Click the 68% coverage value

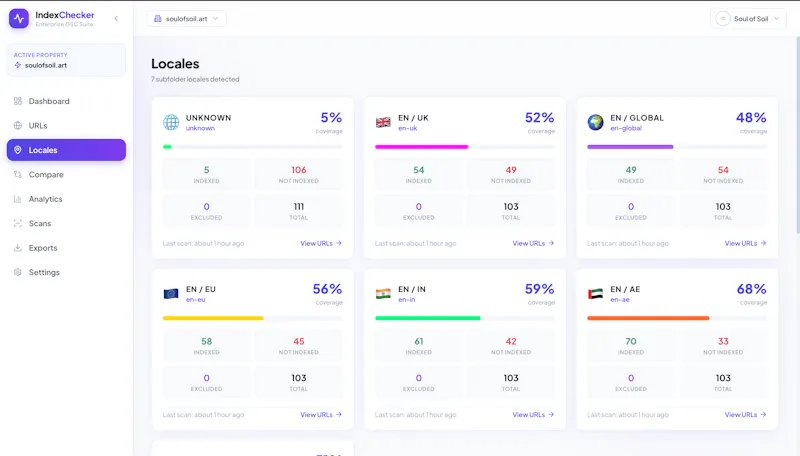[x=752, y=289]
